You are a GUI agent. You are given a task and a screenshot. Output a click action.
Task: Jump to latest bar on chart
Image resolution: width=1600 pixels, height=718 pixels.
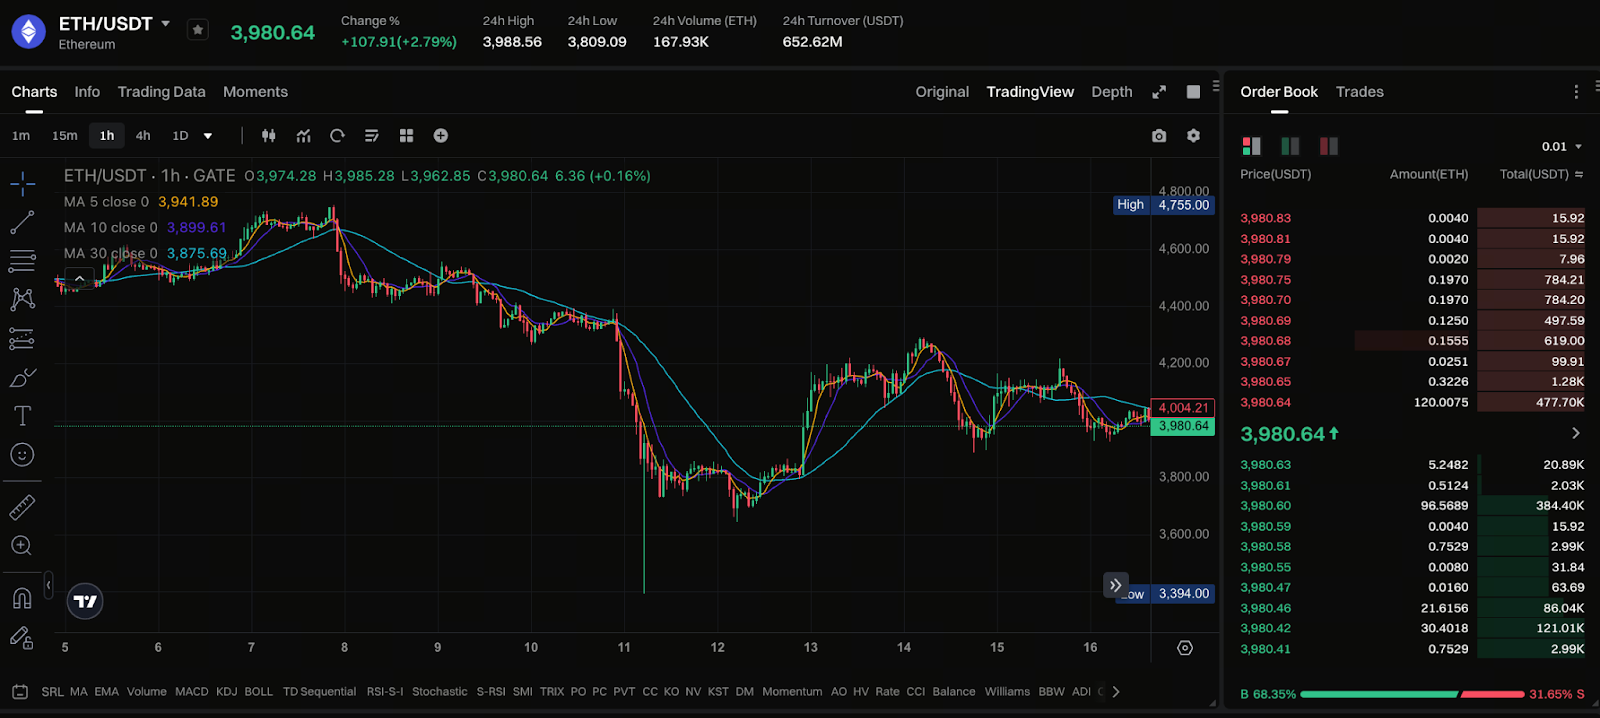tap(1115, 585)
